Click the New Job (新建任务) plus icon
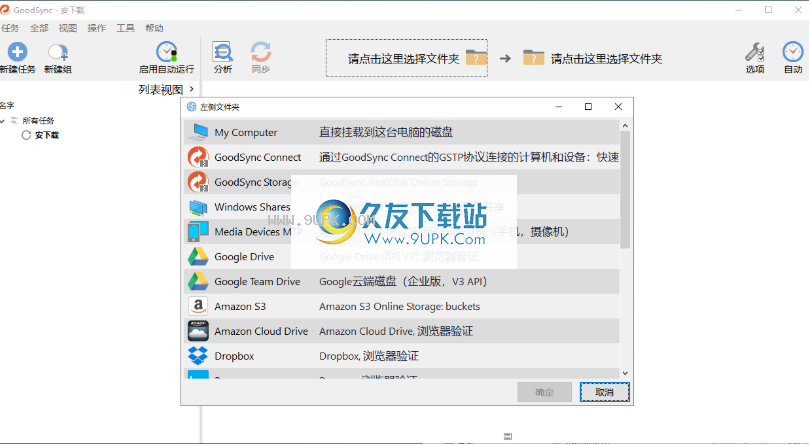This screenshot has width=809, height=445. coord(17,52)
